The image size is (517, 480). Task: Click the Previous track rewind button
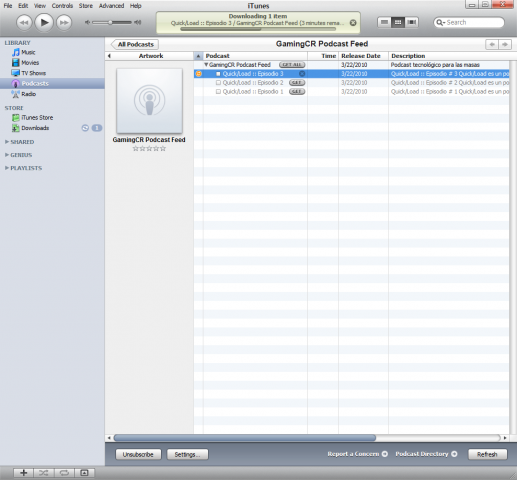pyautogui.click(x=24, y=23)
